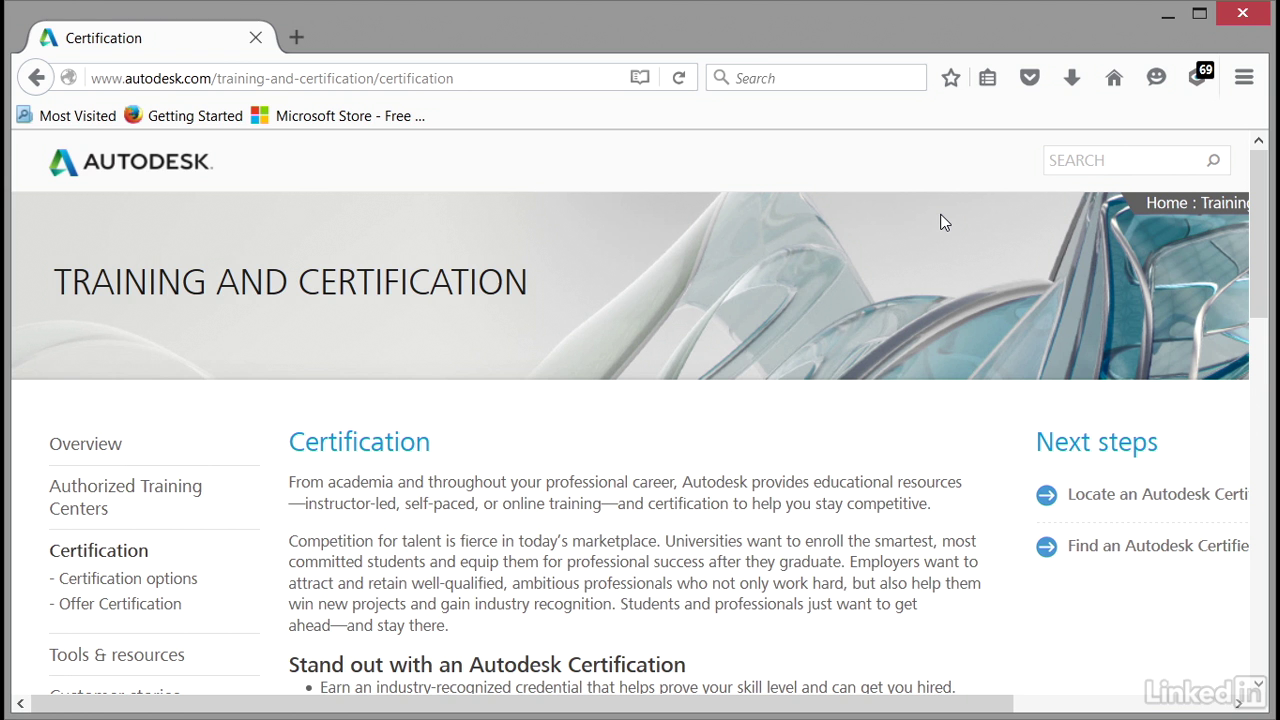Image resolution: width=1280 pixels, height=720 pixels.
Task: Click the Autodesk logo
Action: pos(131,162)
